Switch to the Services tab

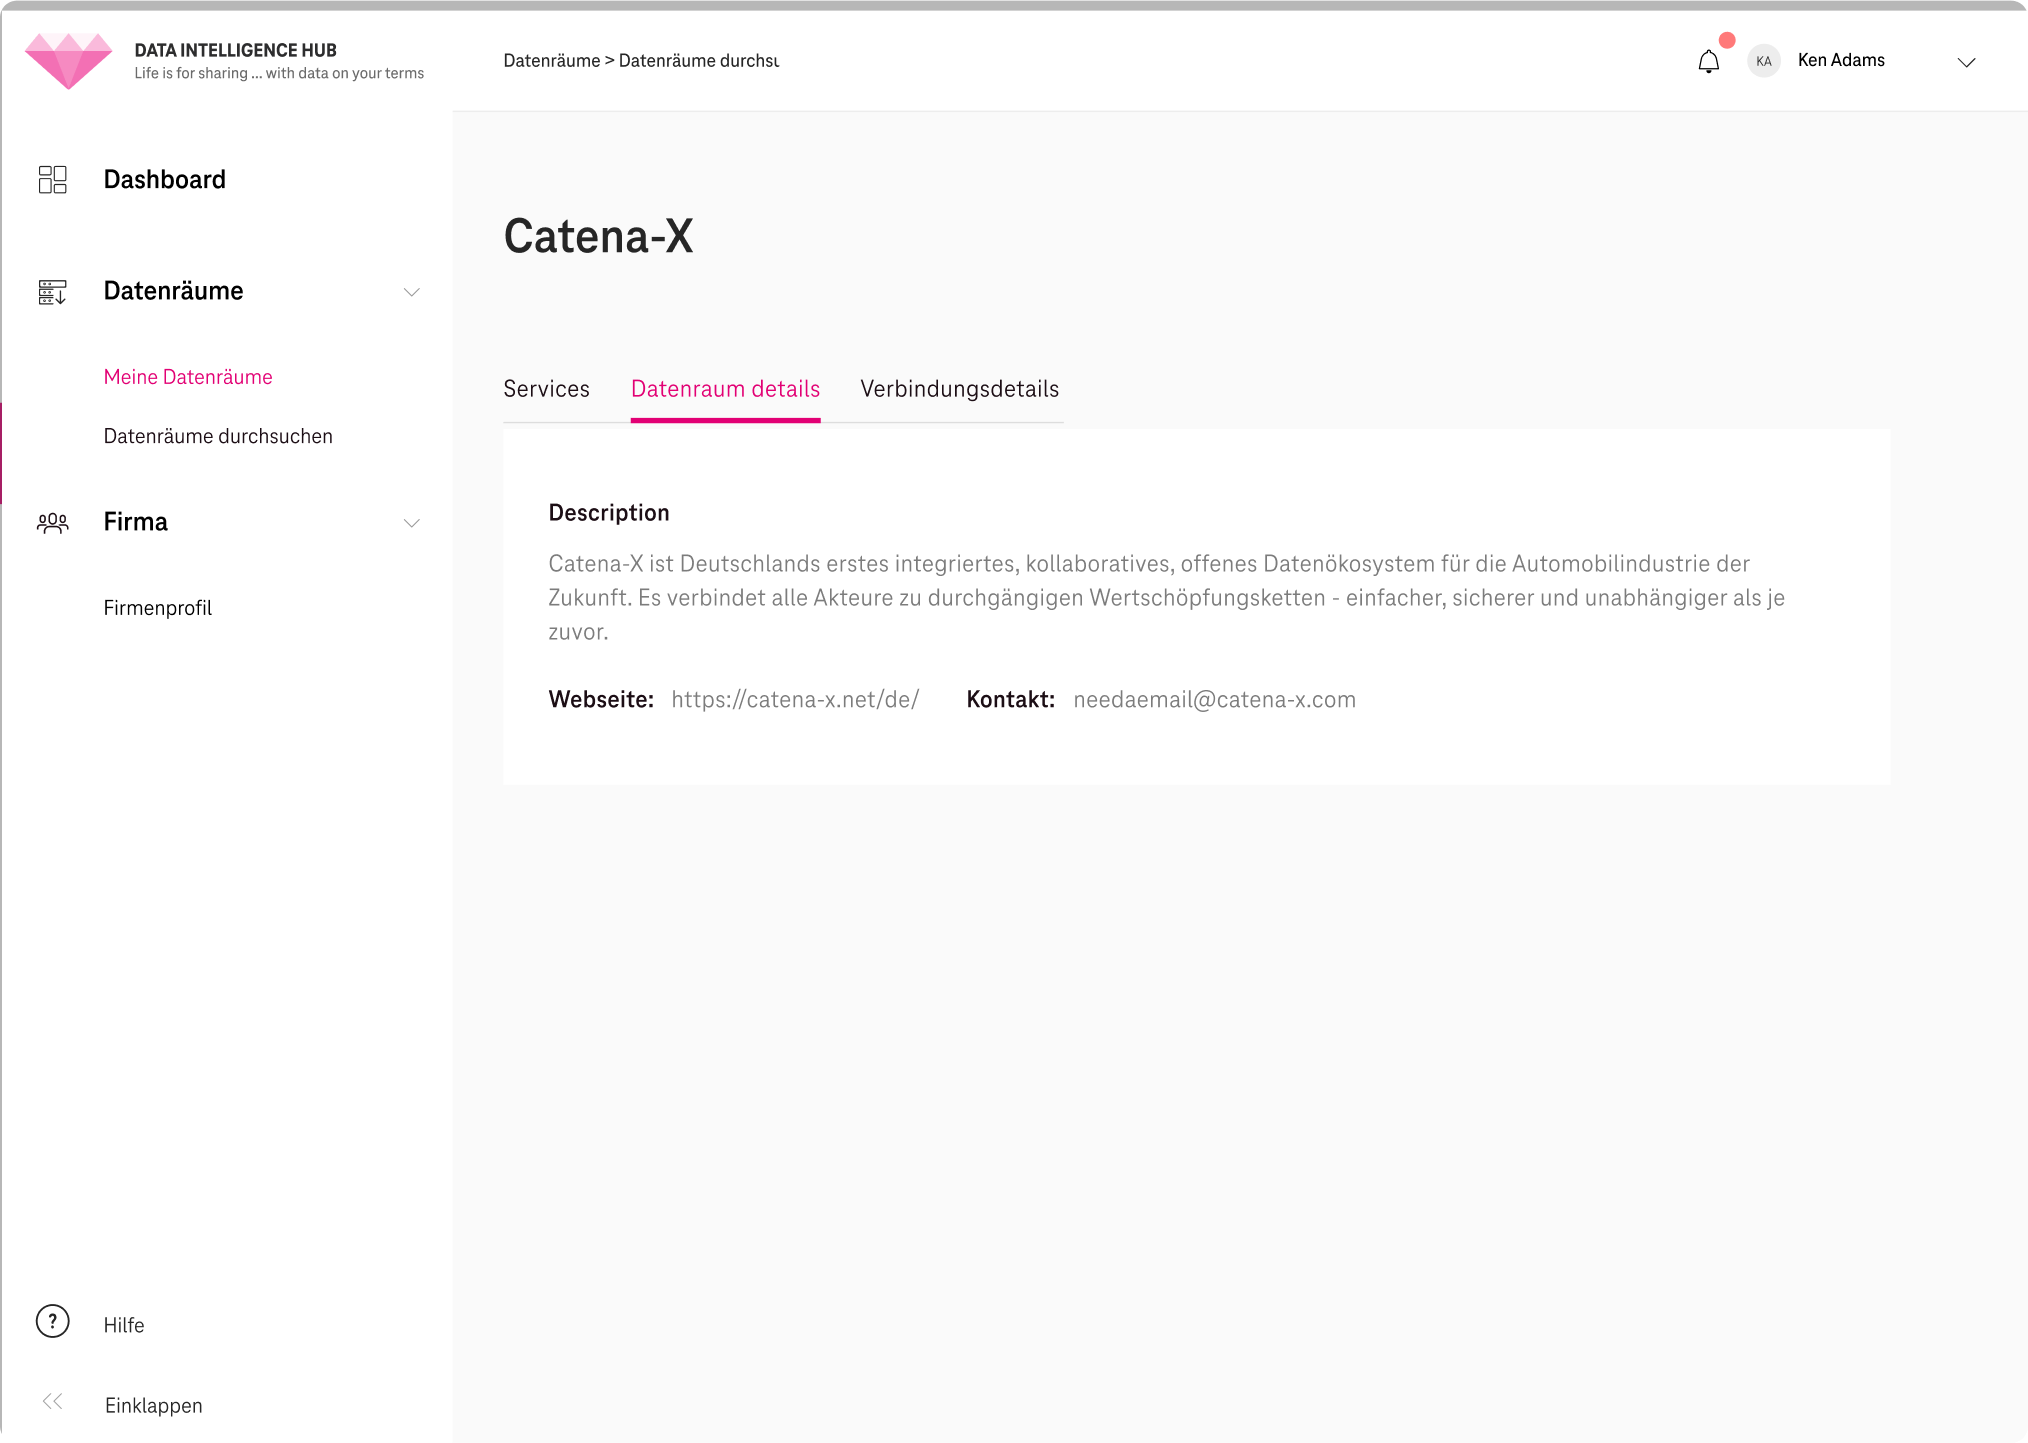tap(546, 389)
